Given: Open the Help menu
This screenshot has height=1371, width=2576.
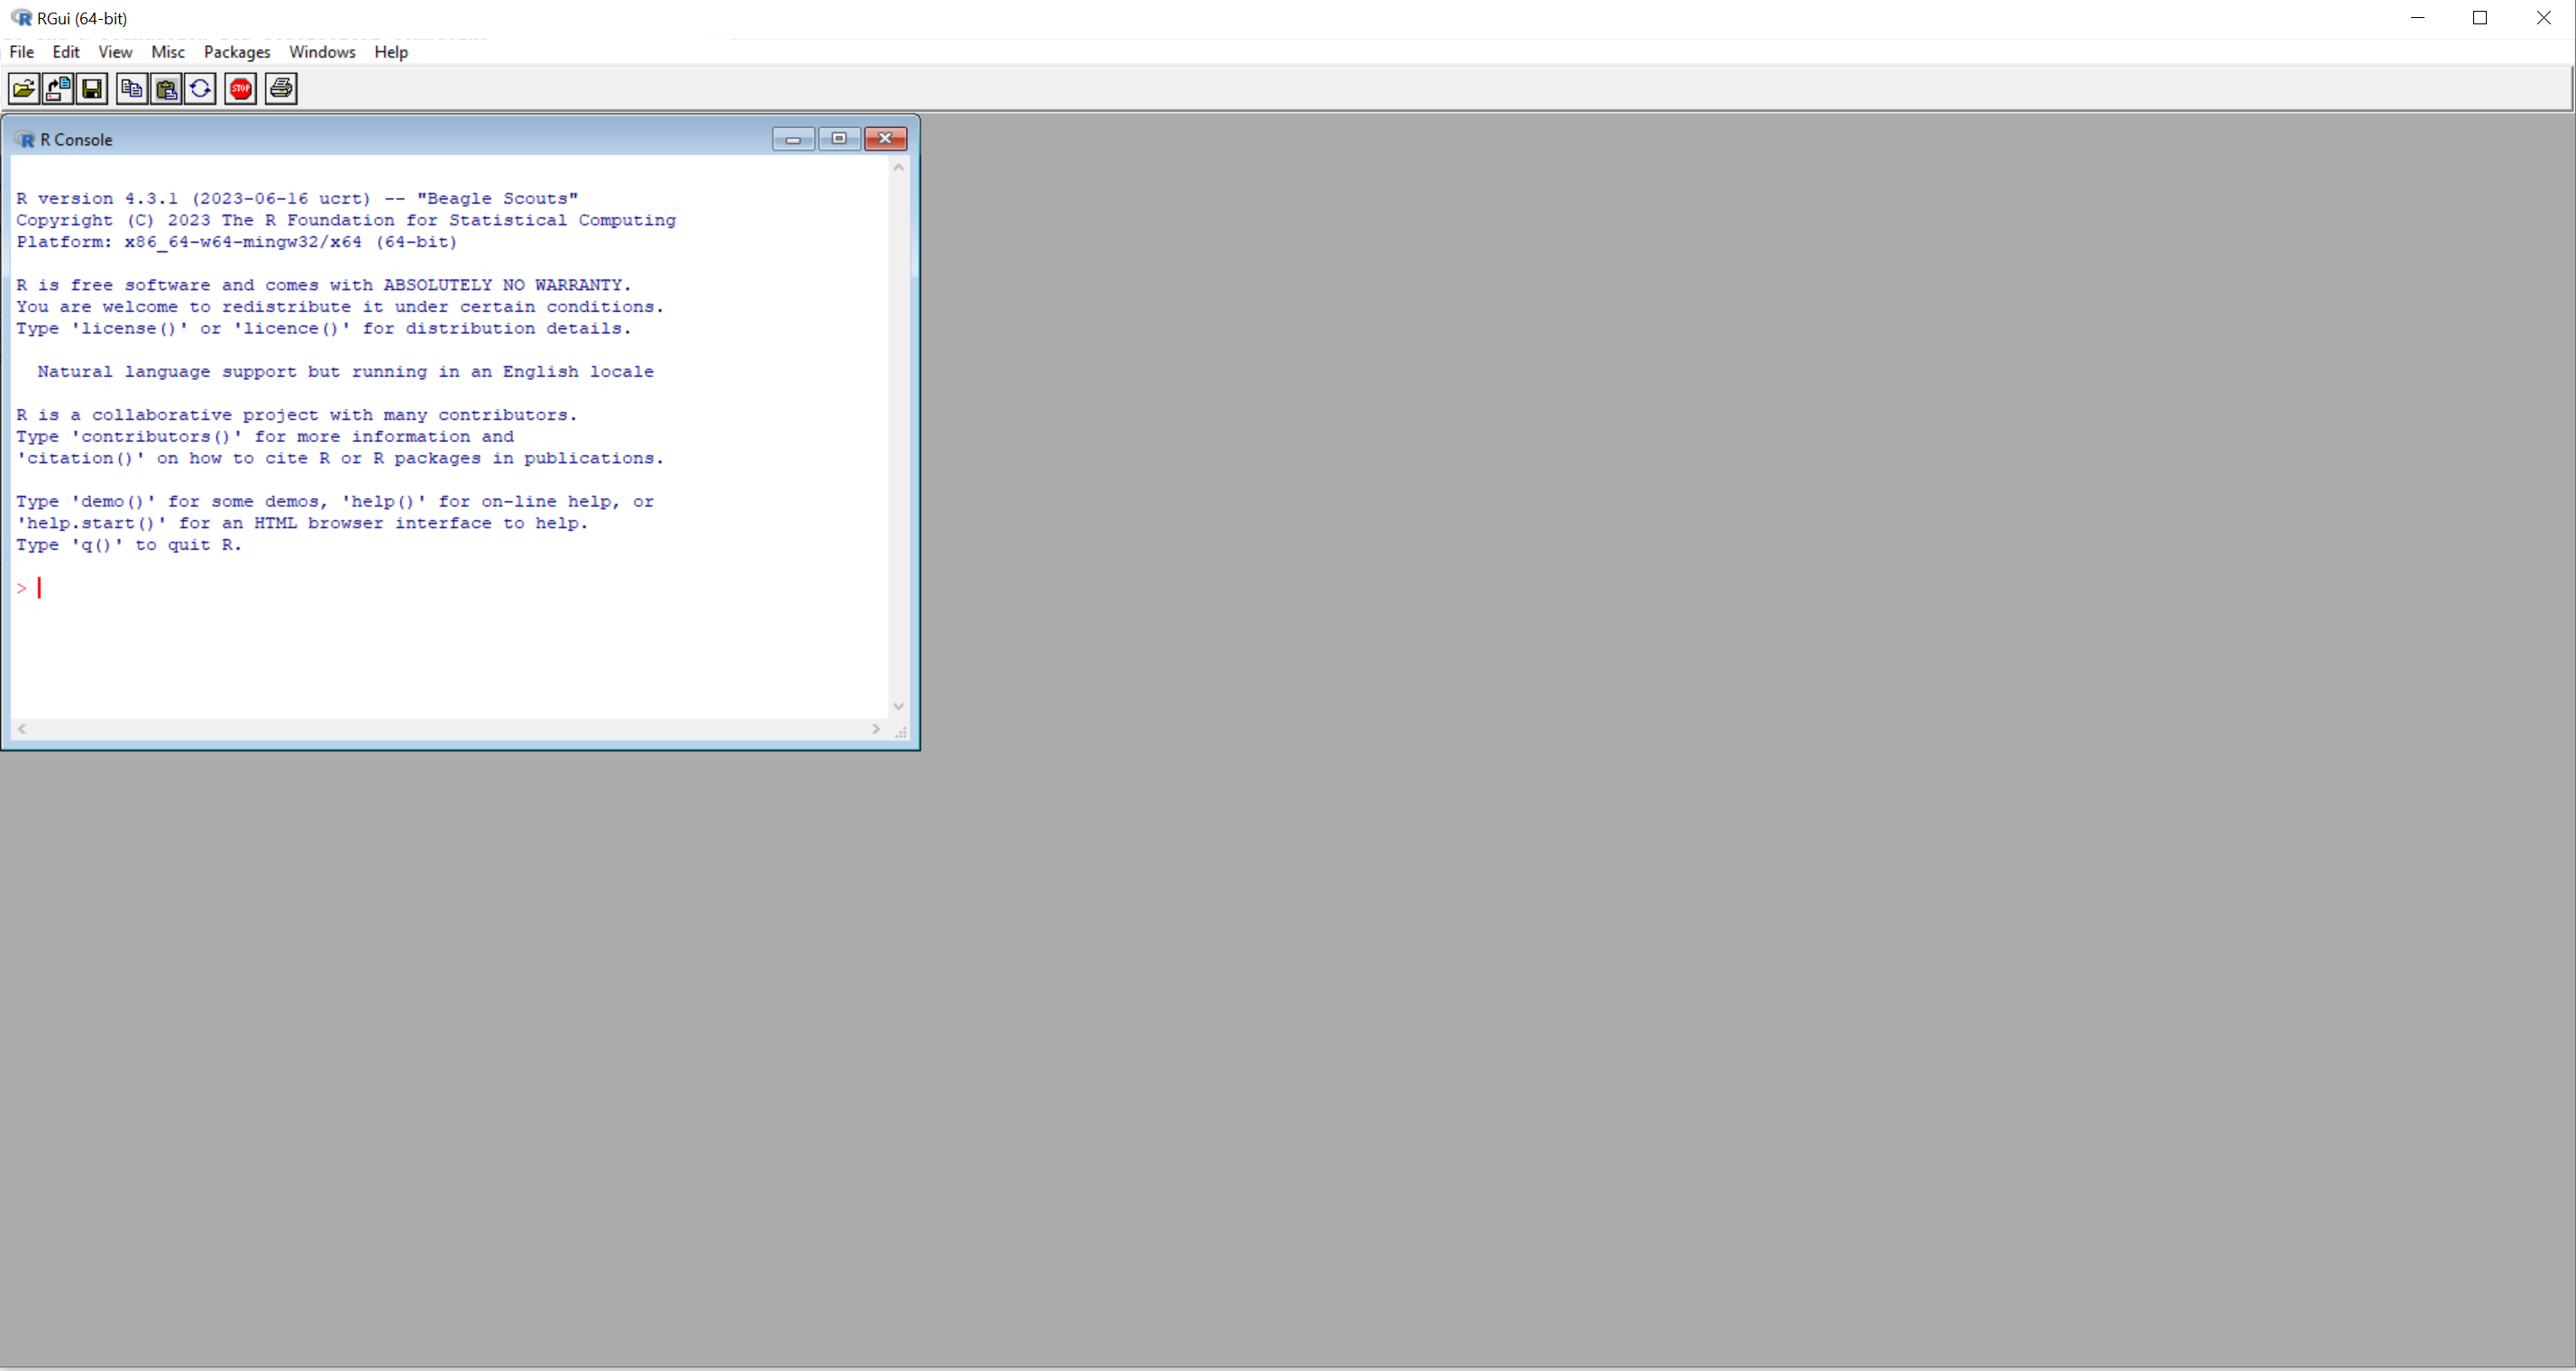Looking at the screenshot, I should click(x=391, y=52).
